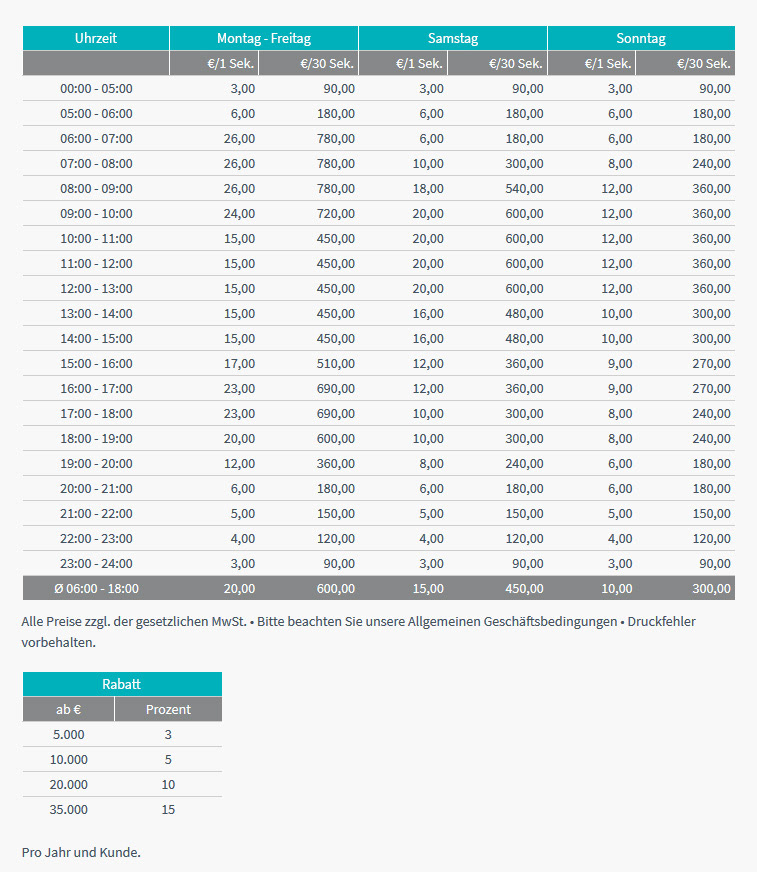The height and width of the screenshot is (872, 757).
Task: Click the 09:00 - 10:00 time slot
Action: click(96, 214)
